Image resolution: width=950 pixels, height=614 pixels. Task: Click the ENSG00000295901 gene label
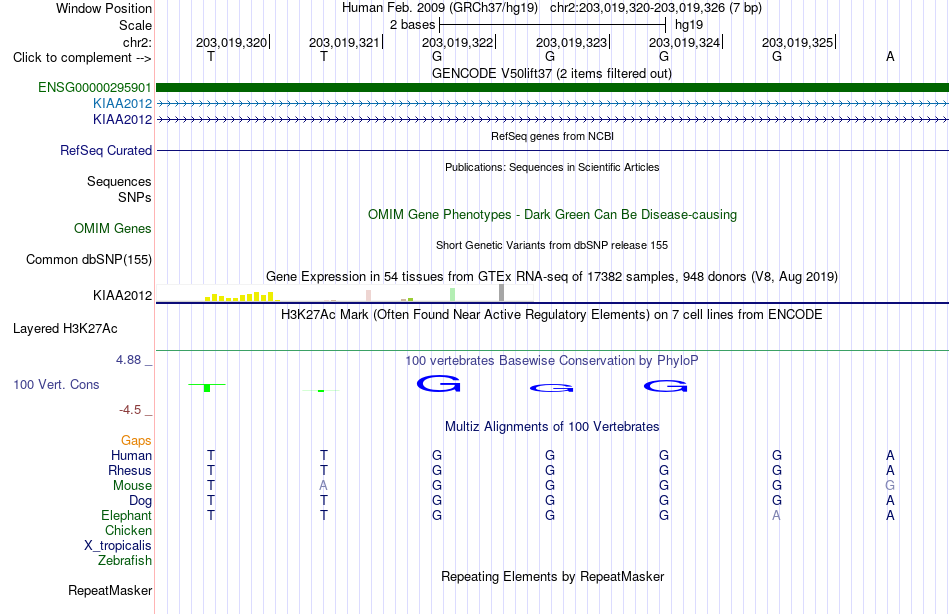pos(95,87)
